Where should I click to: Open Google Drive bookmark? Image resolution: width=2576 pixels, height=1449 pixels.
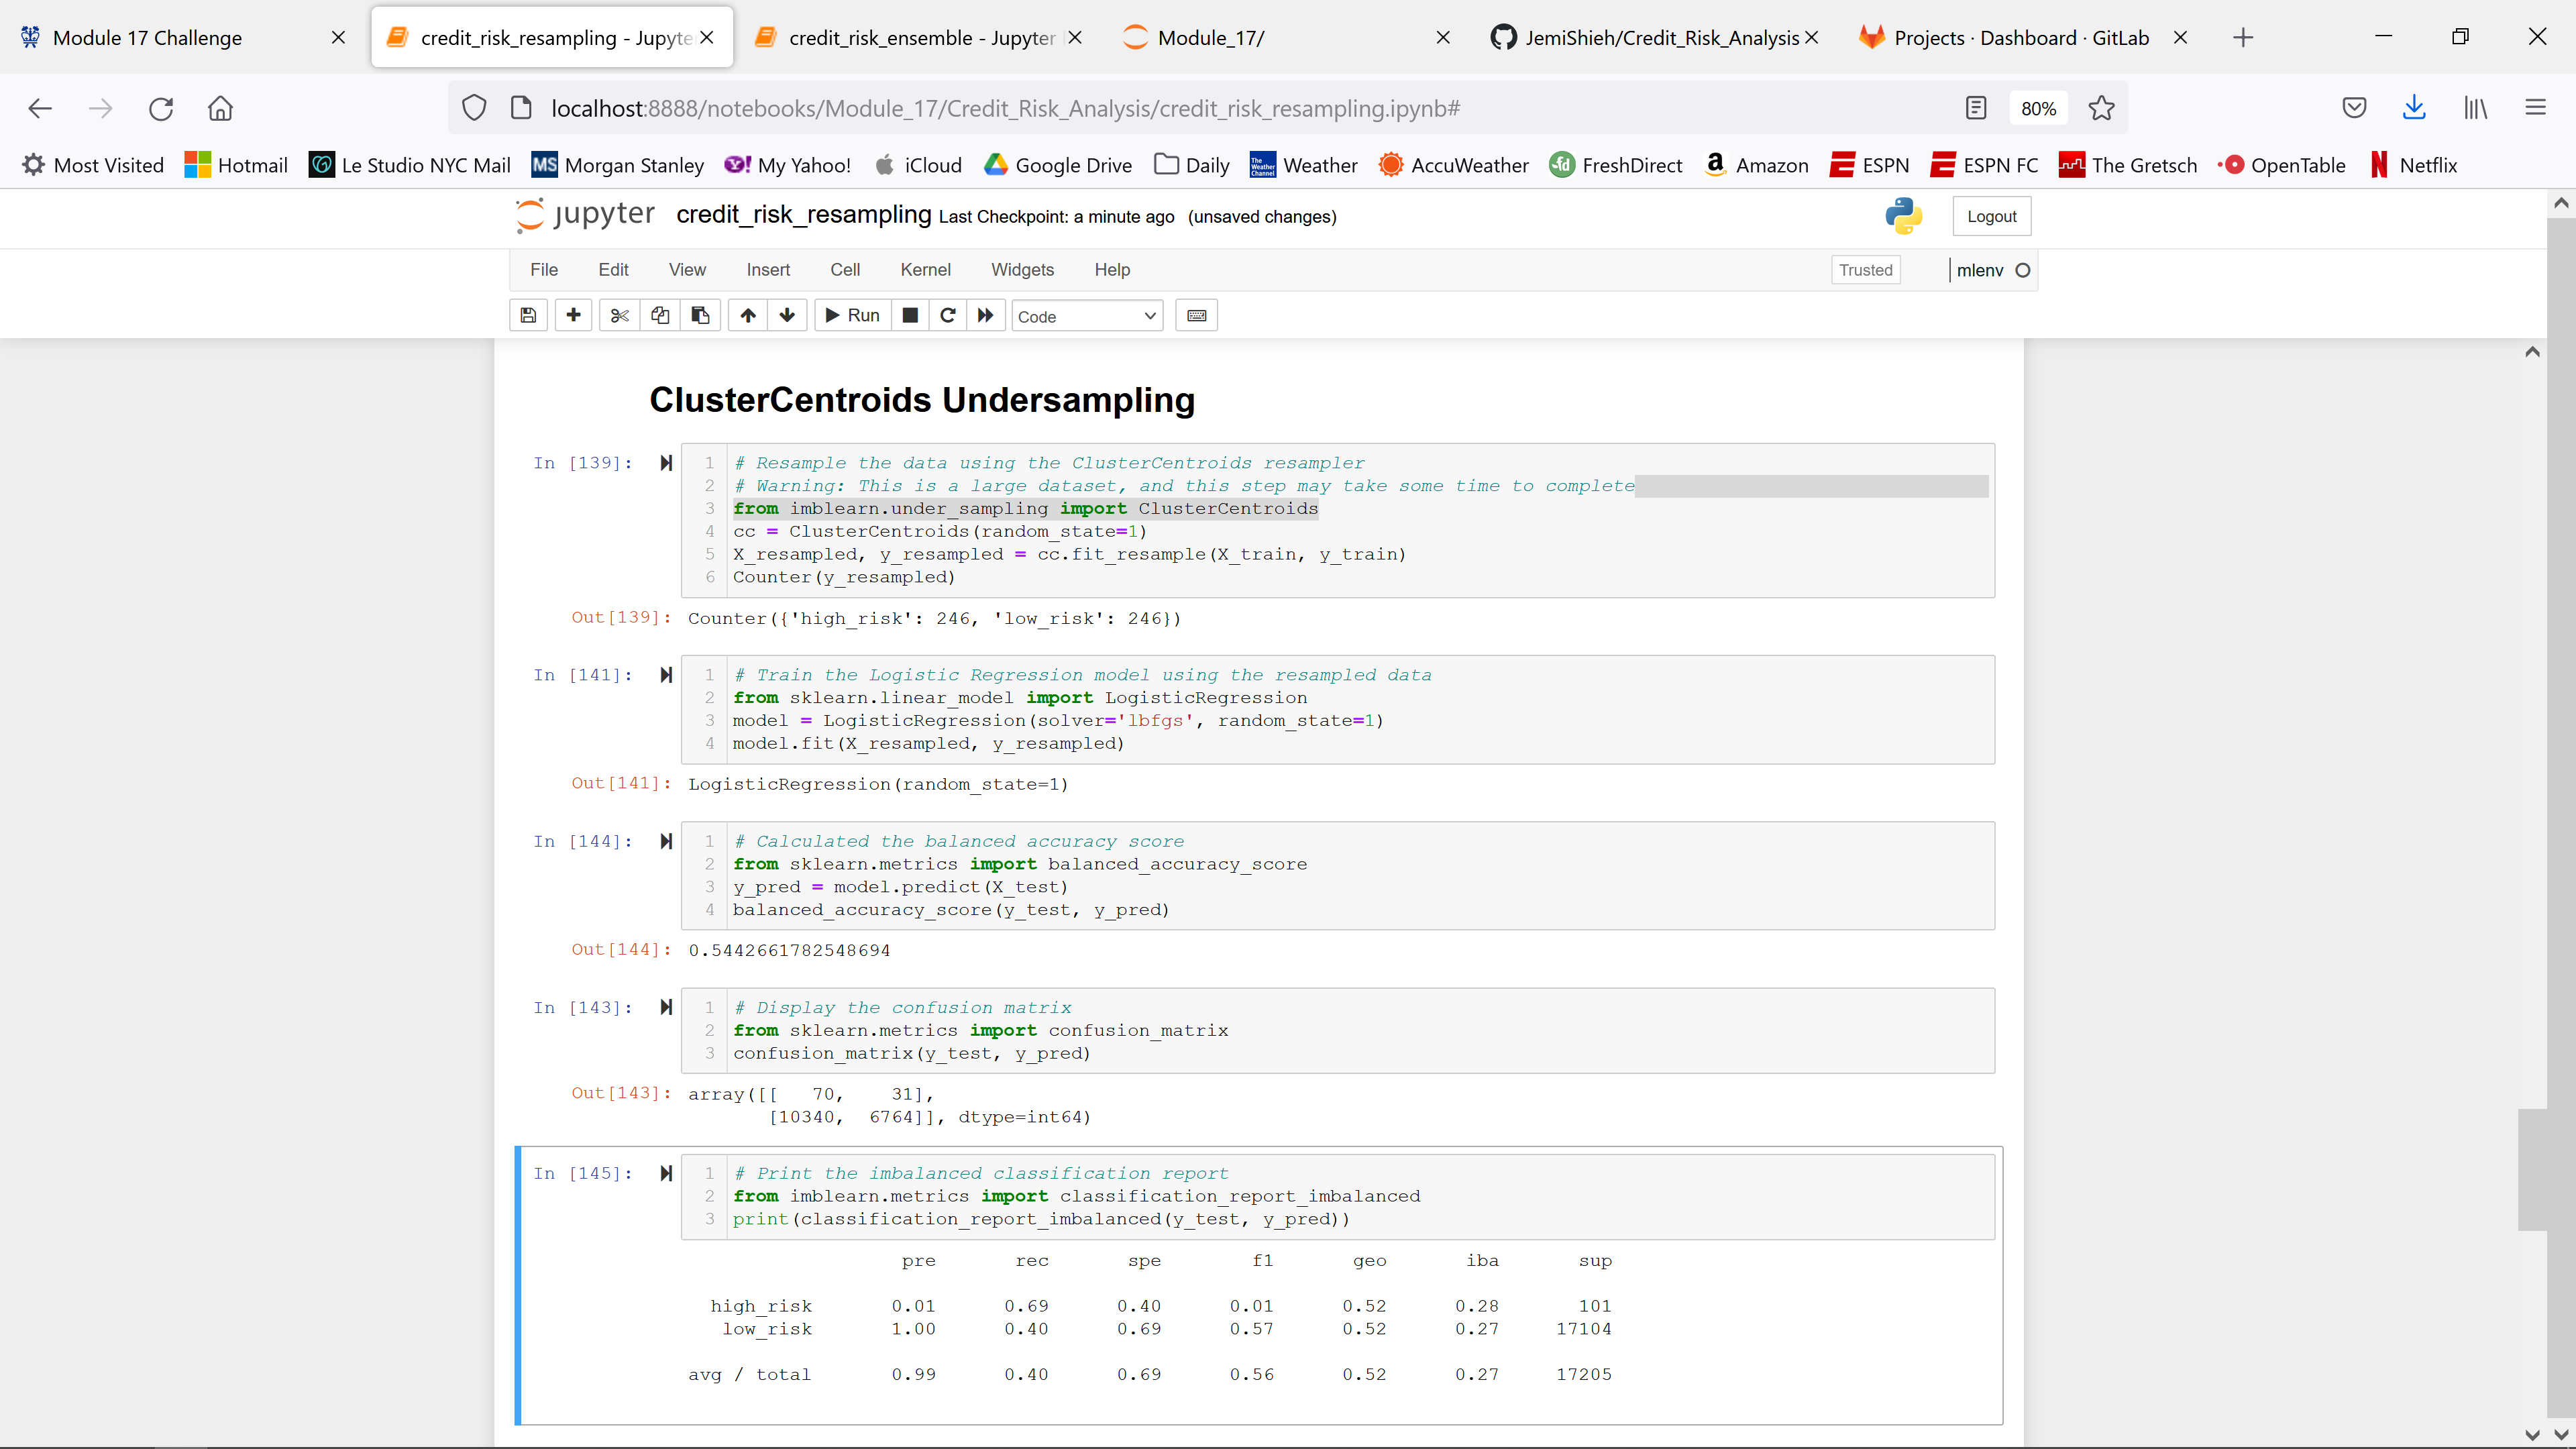[x=1057, y=165]
